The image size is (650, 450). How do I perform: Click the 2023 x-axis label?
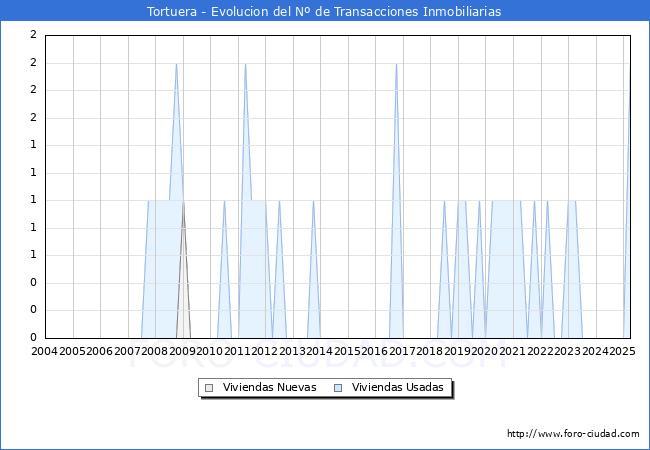coord(568,351)
